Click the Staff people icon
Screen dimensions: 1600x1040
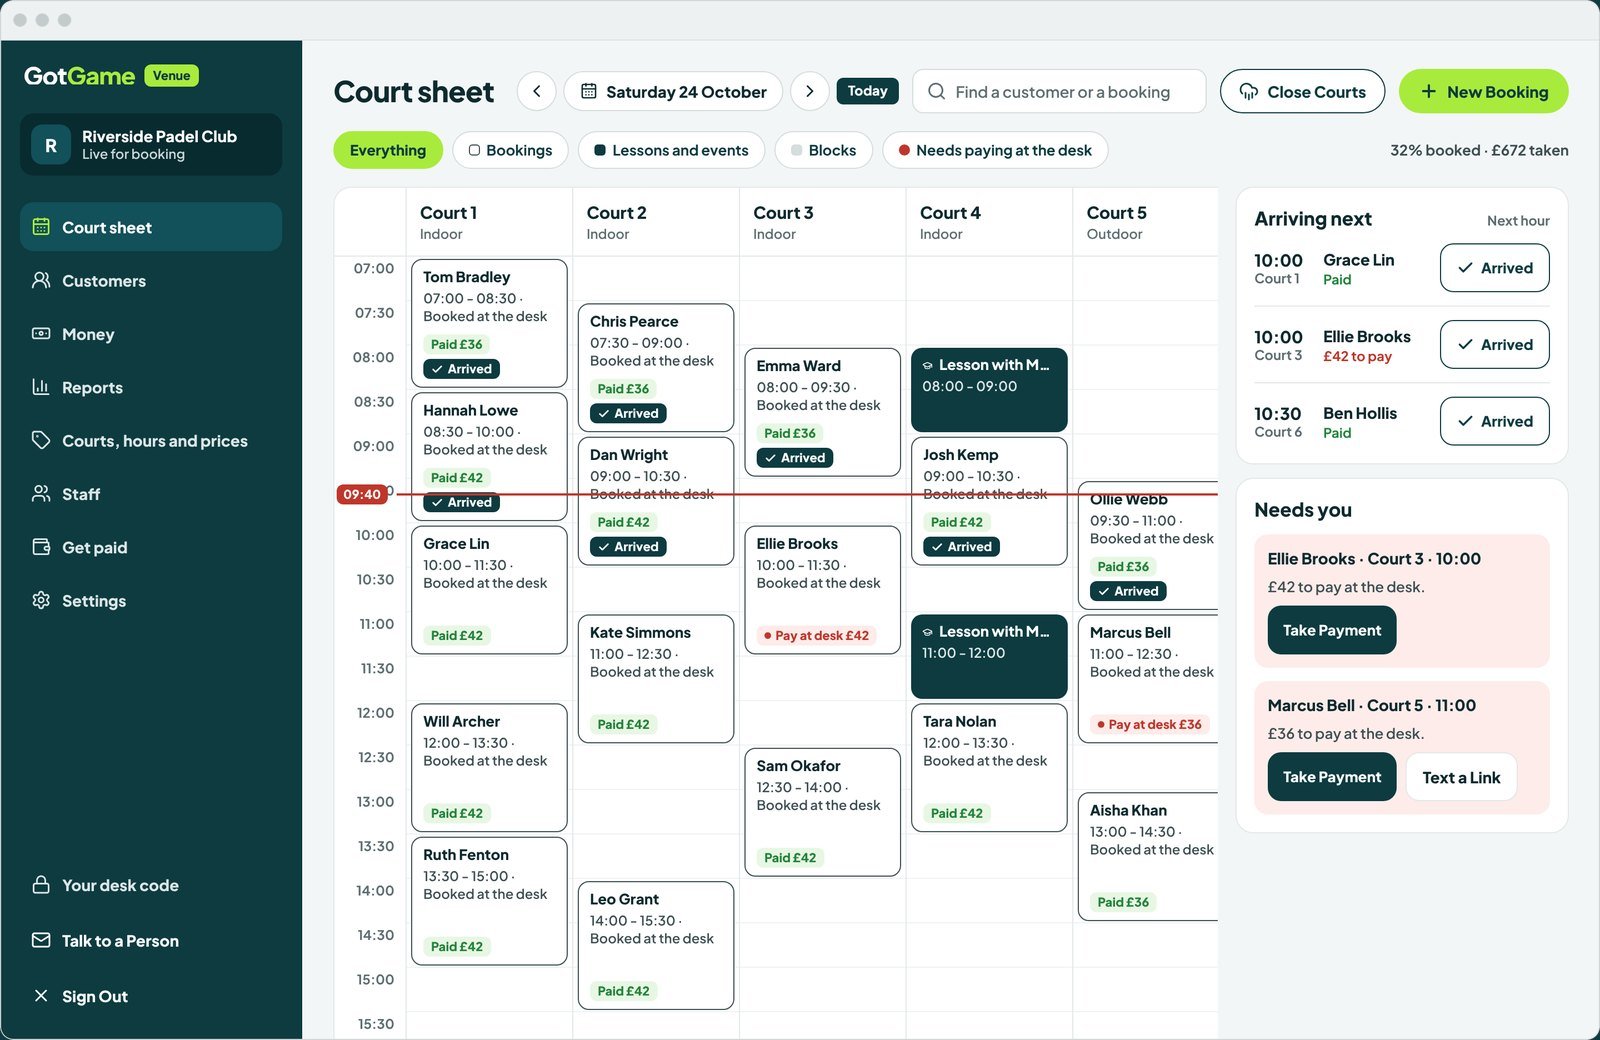tap(41, 494)
